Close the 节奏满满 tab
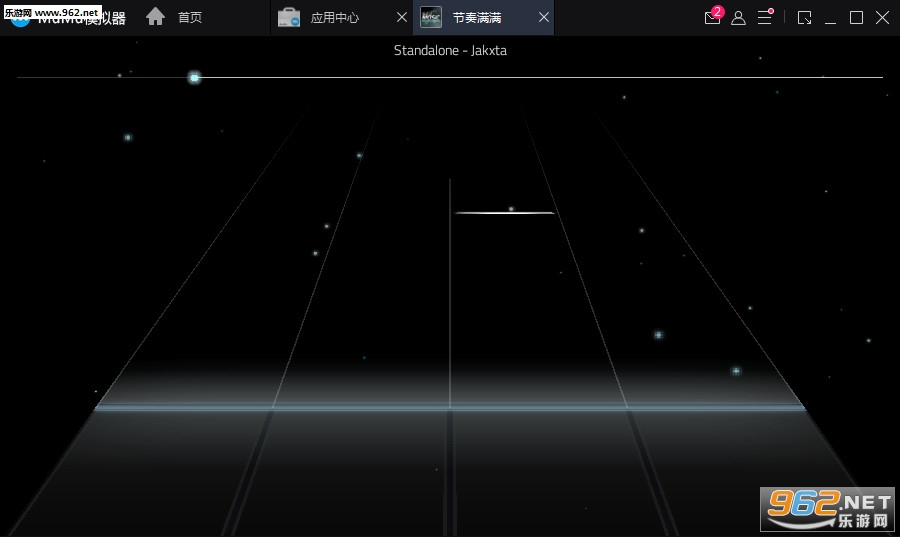Viewport: 900px width, 537px height. pyautogui.click(x=544, y=17)
